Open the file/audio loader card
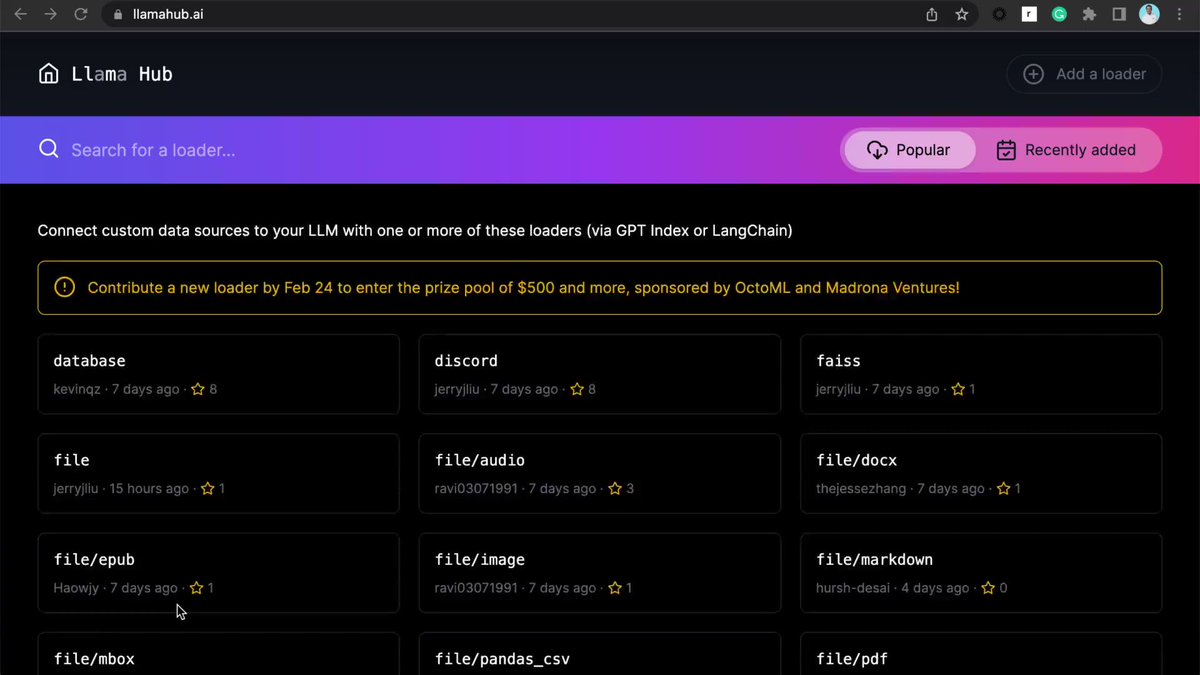 point(600,473)
